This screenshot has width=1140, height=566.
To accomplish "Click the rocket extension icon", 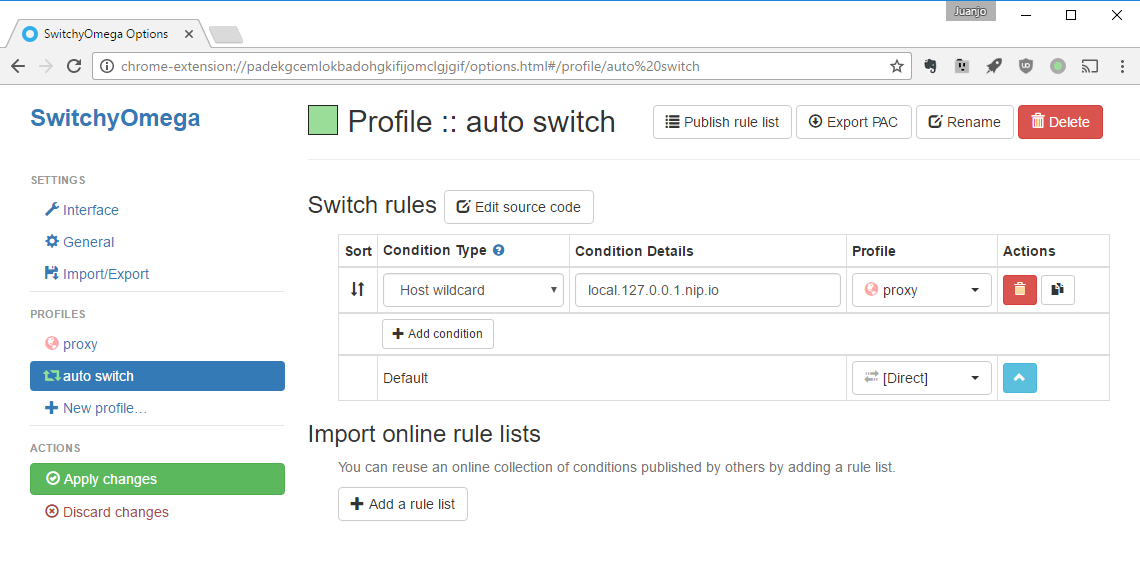I will click(994, 66).
